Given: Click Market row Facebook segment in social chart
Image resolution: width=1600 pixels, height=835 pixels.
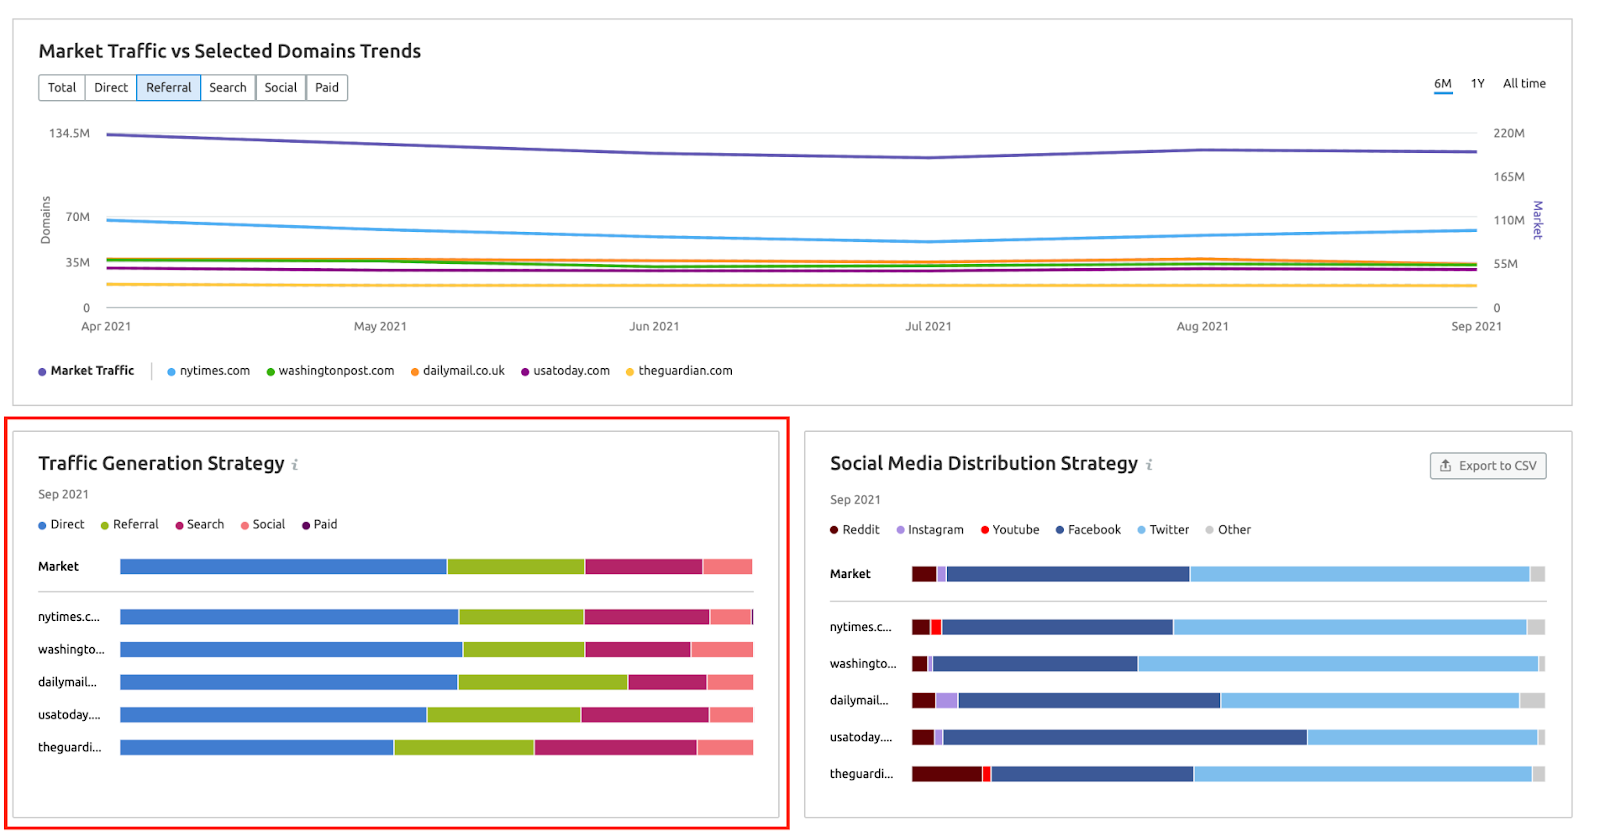Looking at the screenshot, I should pos(1068,574).
